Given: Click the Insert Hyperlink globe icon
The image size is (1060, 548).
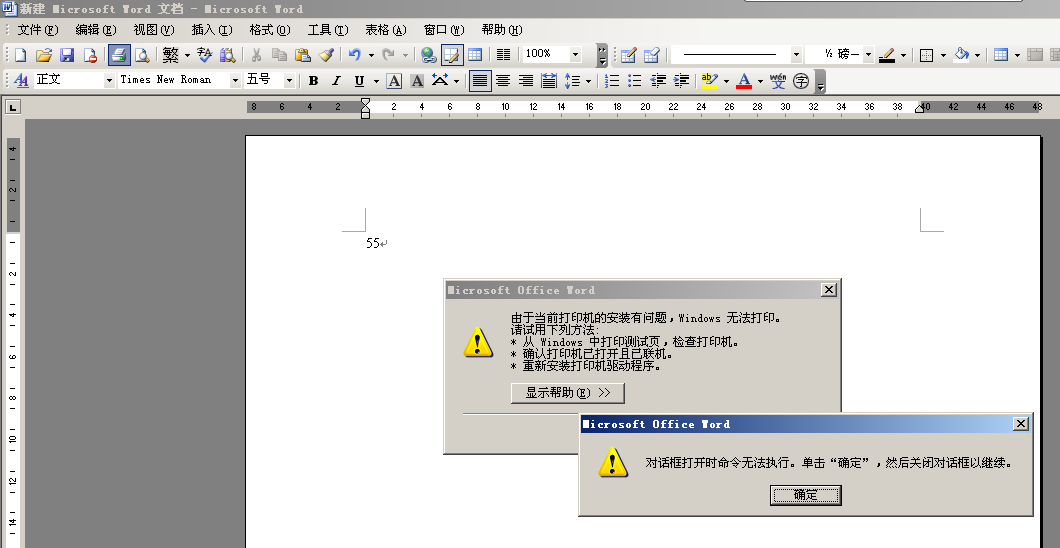Looking at the screenshot, I should [x=428, y=55].
